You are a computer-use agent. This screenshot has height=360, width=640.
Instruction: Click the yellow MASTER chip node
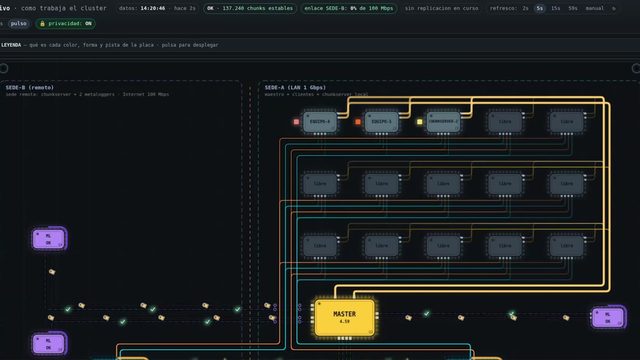344,318
